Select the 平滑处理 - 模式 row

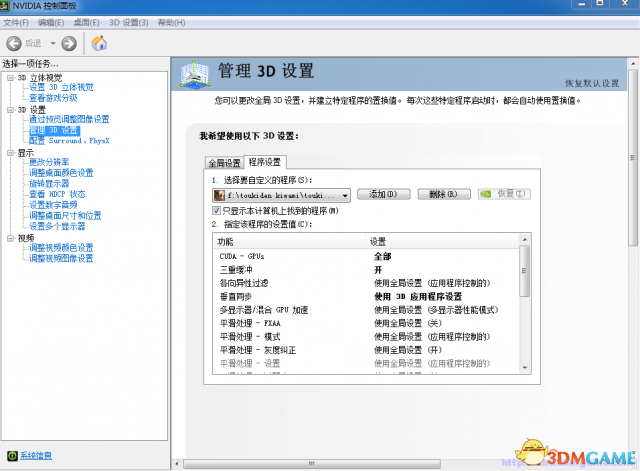click(x=366, y=337)
